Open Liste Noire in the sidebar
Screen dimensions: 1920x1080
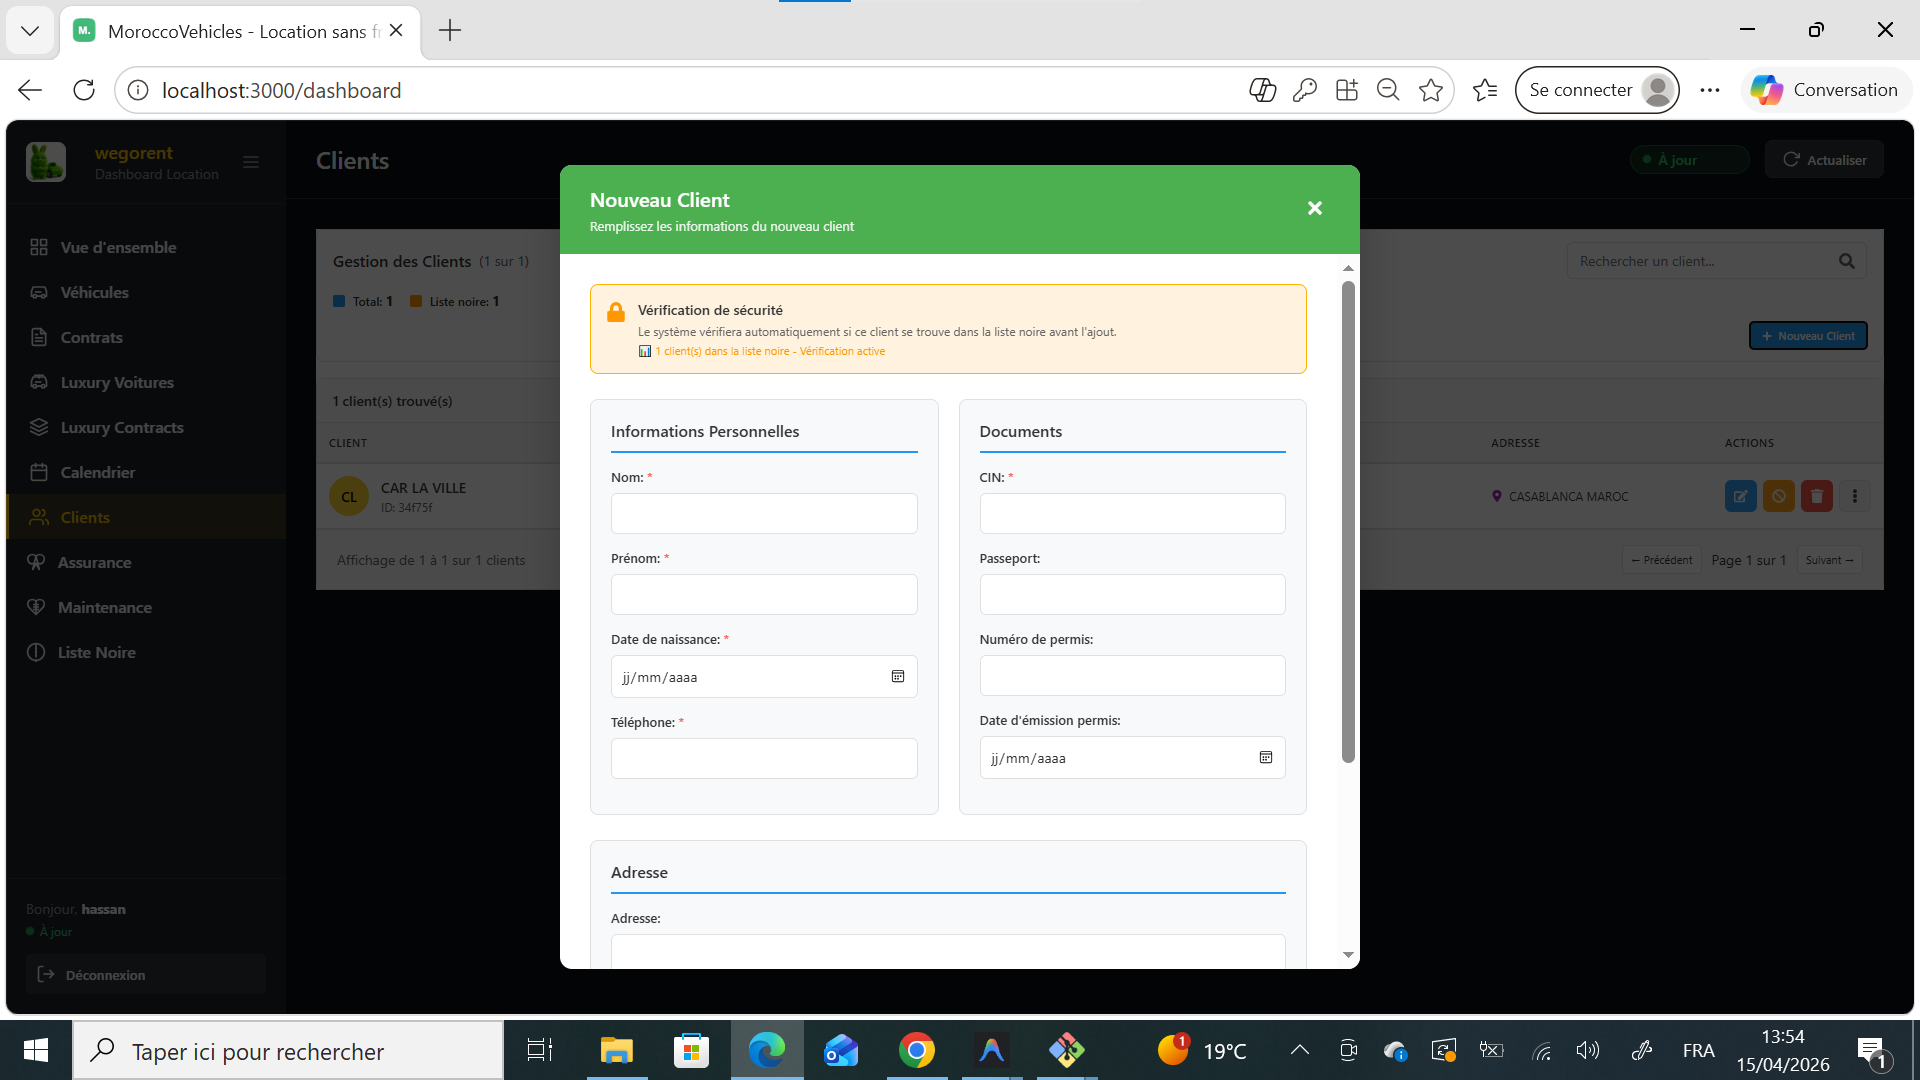[x=96, y=652]
